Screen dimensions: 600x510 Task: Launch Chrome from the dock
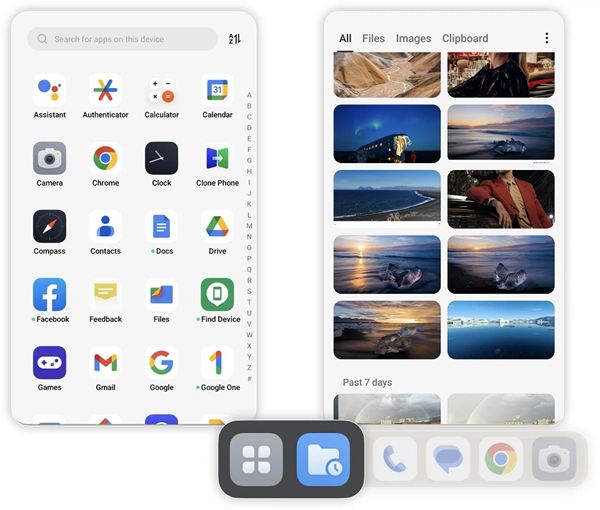pos(501,459)
